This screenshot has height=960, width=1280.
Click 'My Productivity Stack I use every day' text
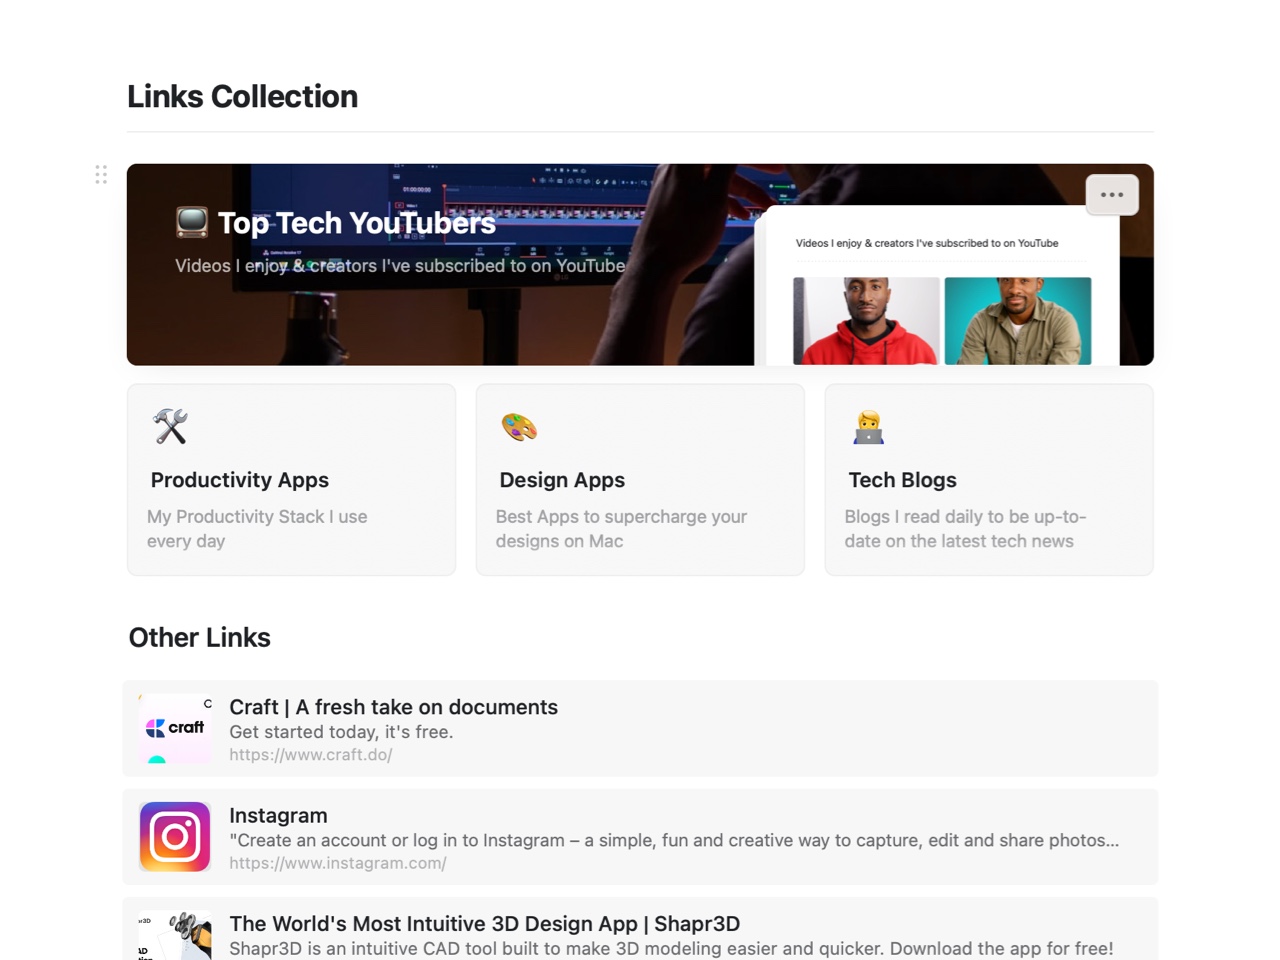tap(257, 529)
